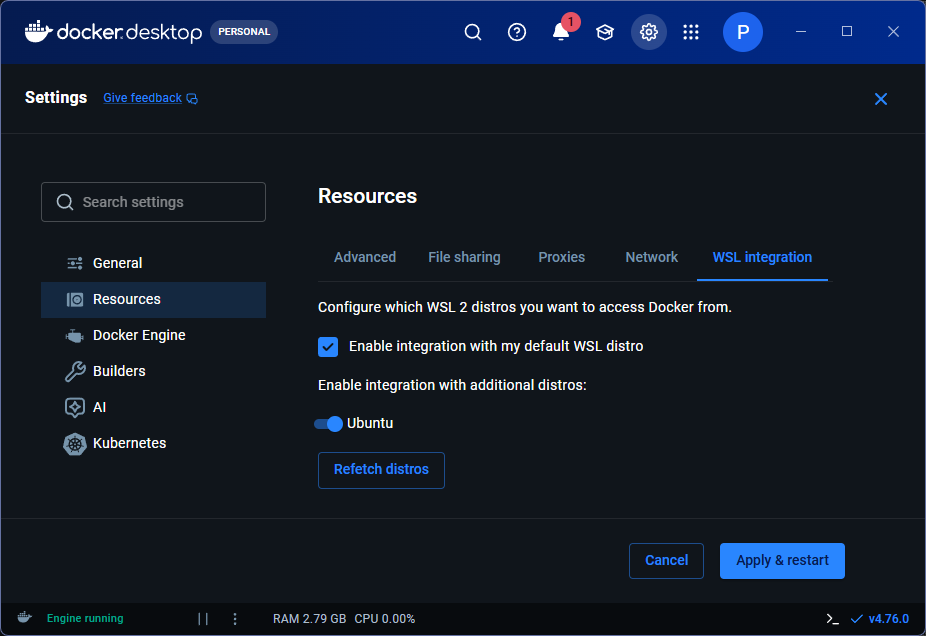Open the search magnifier in the header
The image size is (926, 636).
point(472,32)
